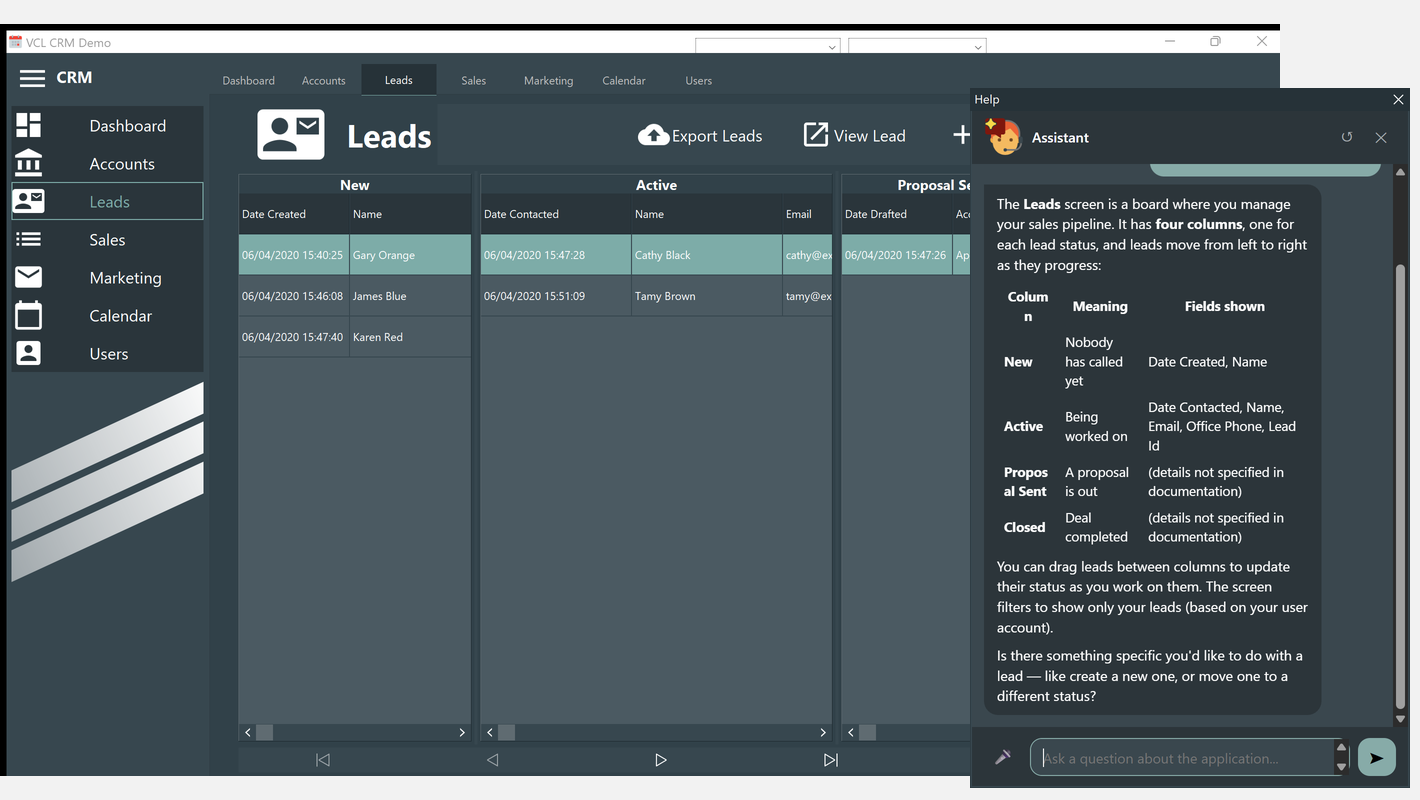Click the Sales list icon in the sidebar
This screenshot has height=800, width=1420.
click(29, 239)
